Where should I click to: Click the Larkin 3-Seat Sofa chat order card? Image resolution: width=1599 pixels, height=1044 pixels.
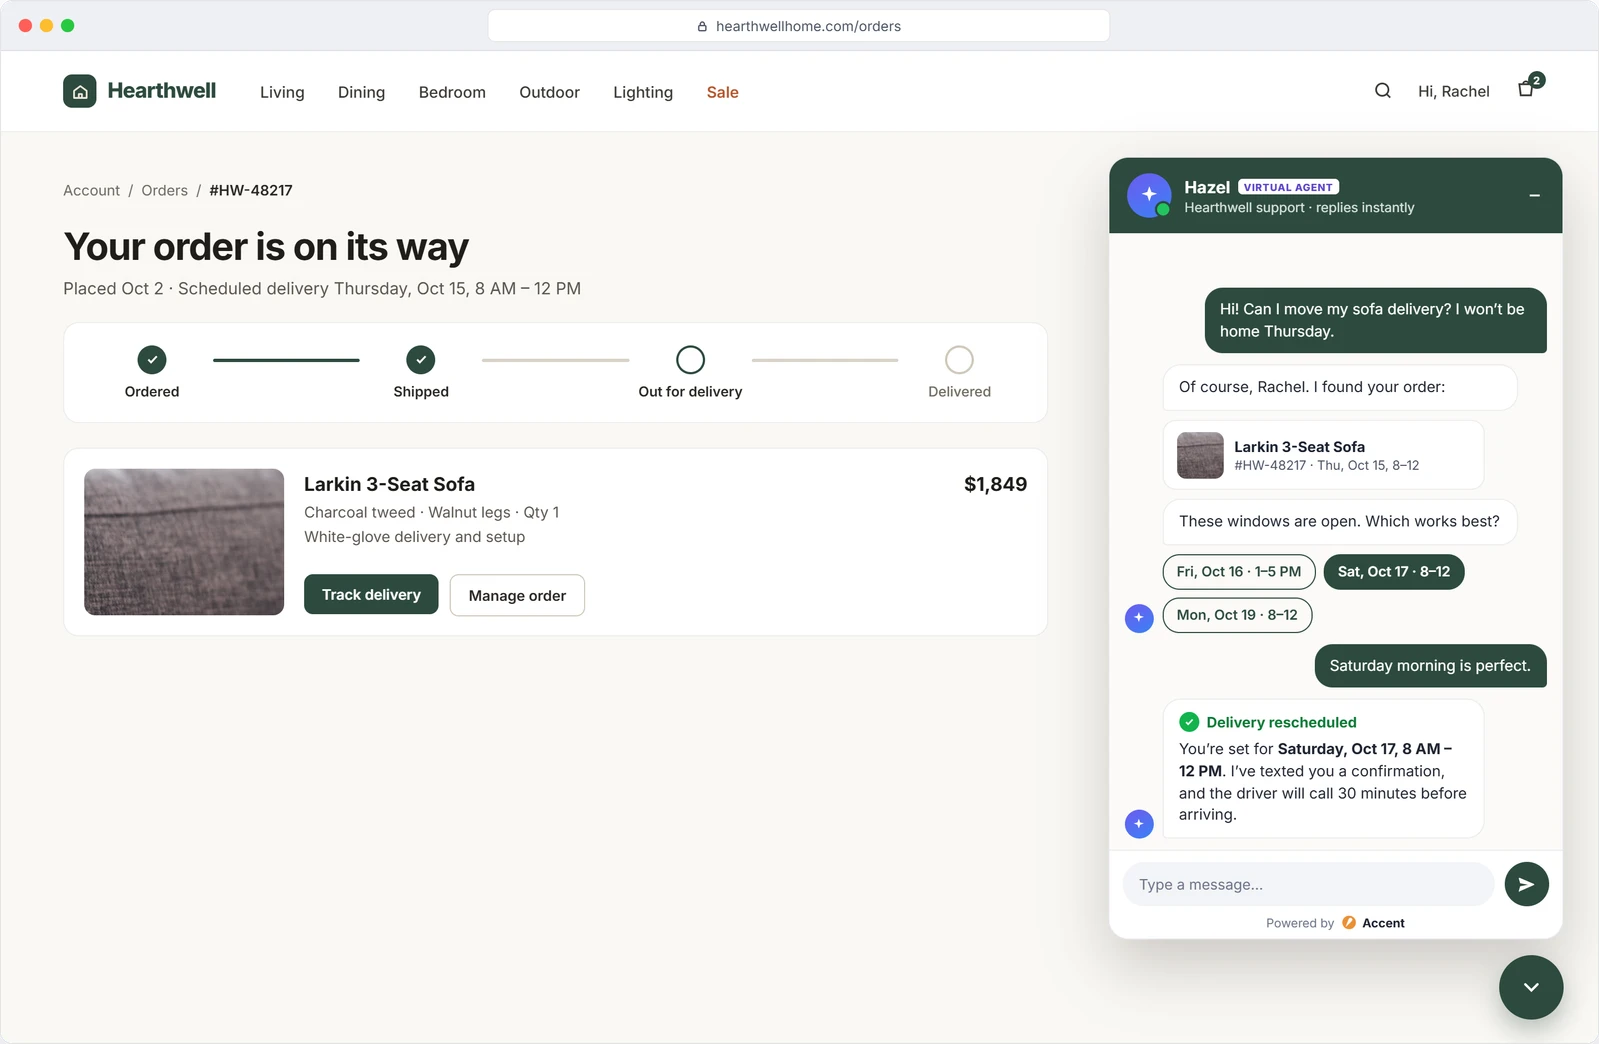click(1323, 455)
